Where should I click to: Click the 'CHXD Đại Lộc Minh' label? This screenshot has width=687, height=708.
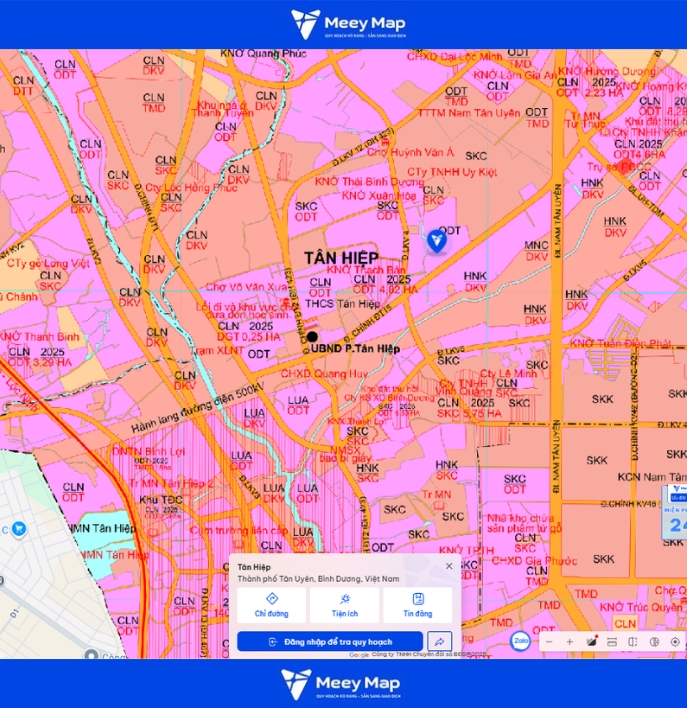(454, 57)
